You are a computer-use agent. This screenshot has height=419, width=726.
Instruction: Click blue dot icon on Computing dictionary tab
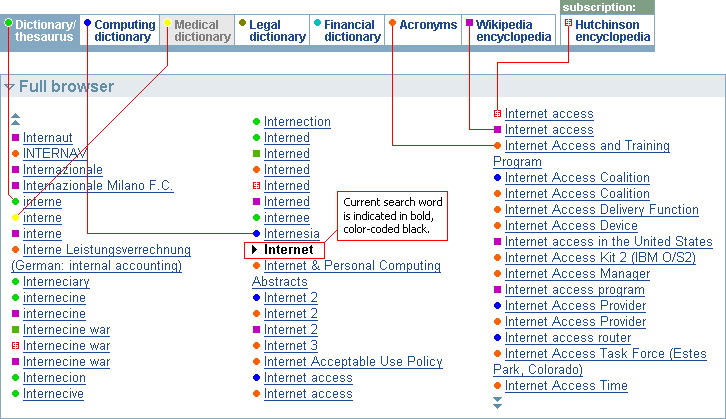click(x=88, y=22)
